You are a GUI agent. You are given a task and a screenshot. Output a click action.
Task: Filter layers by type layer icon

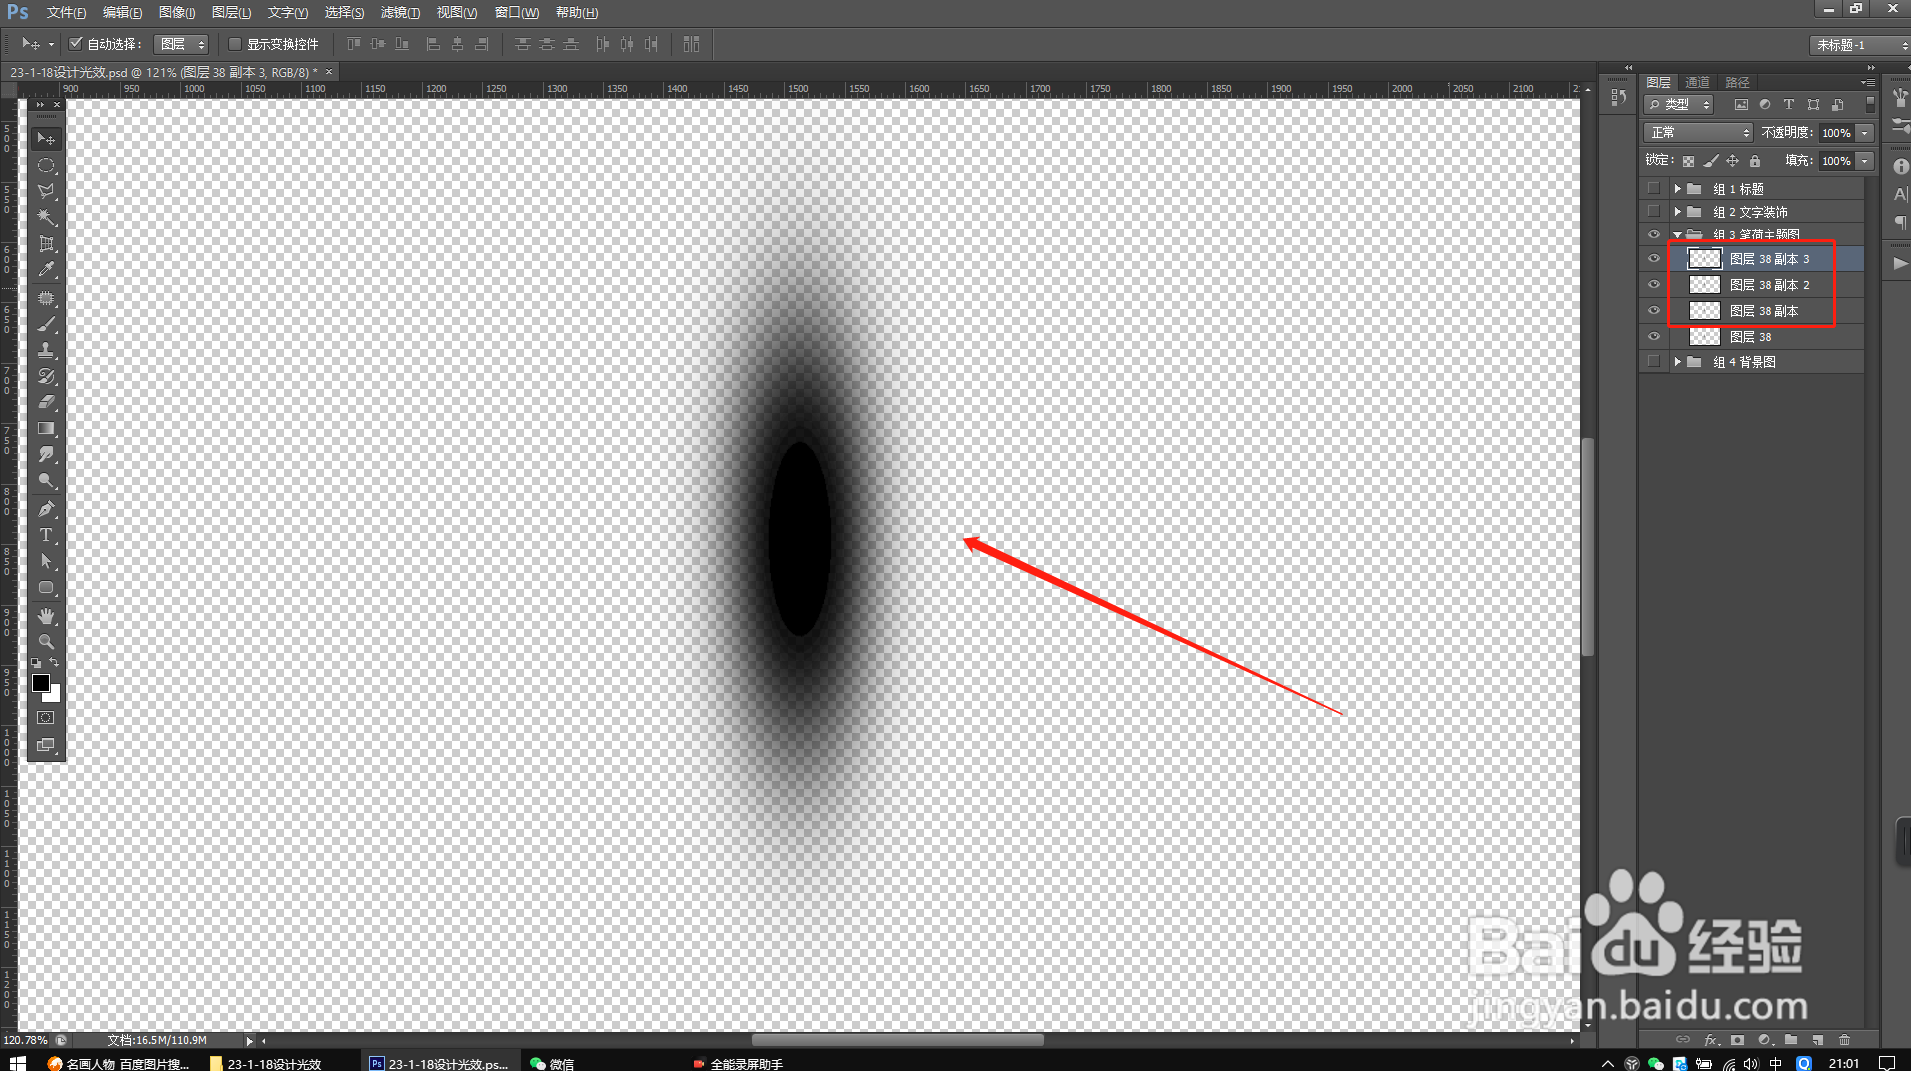pyautogui.click(x=1789, y=104)
